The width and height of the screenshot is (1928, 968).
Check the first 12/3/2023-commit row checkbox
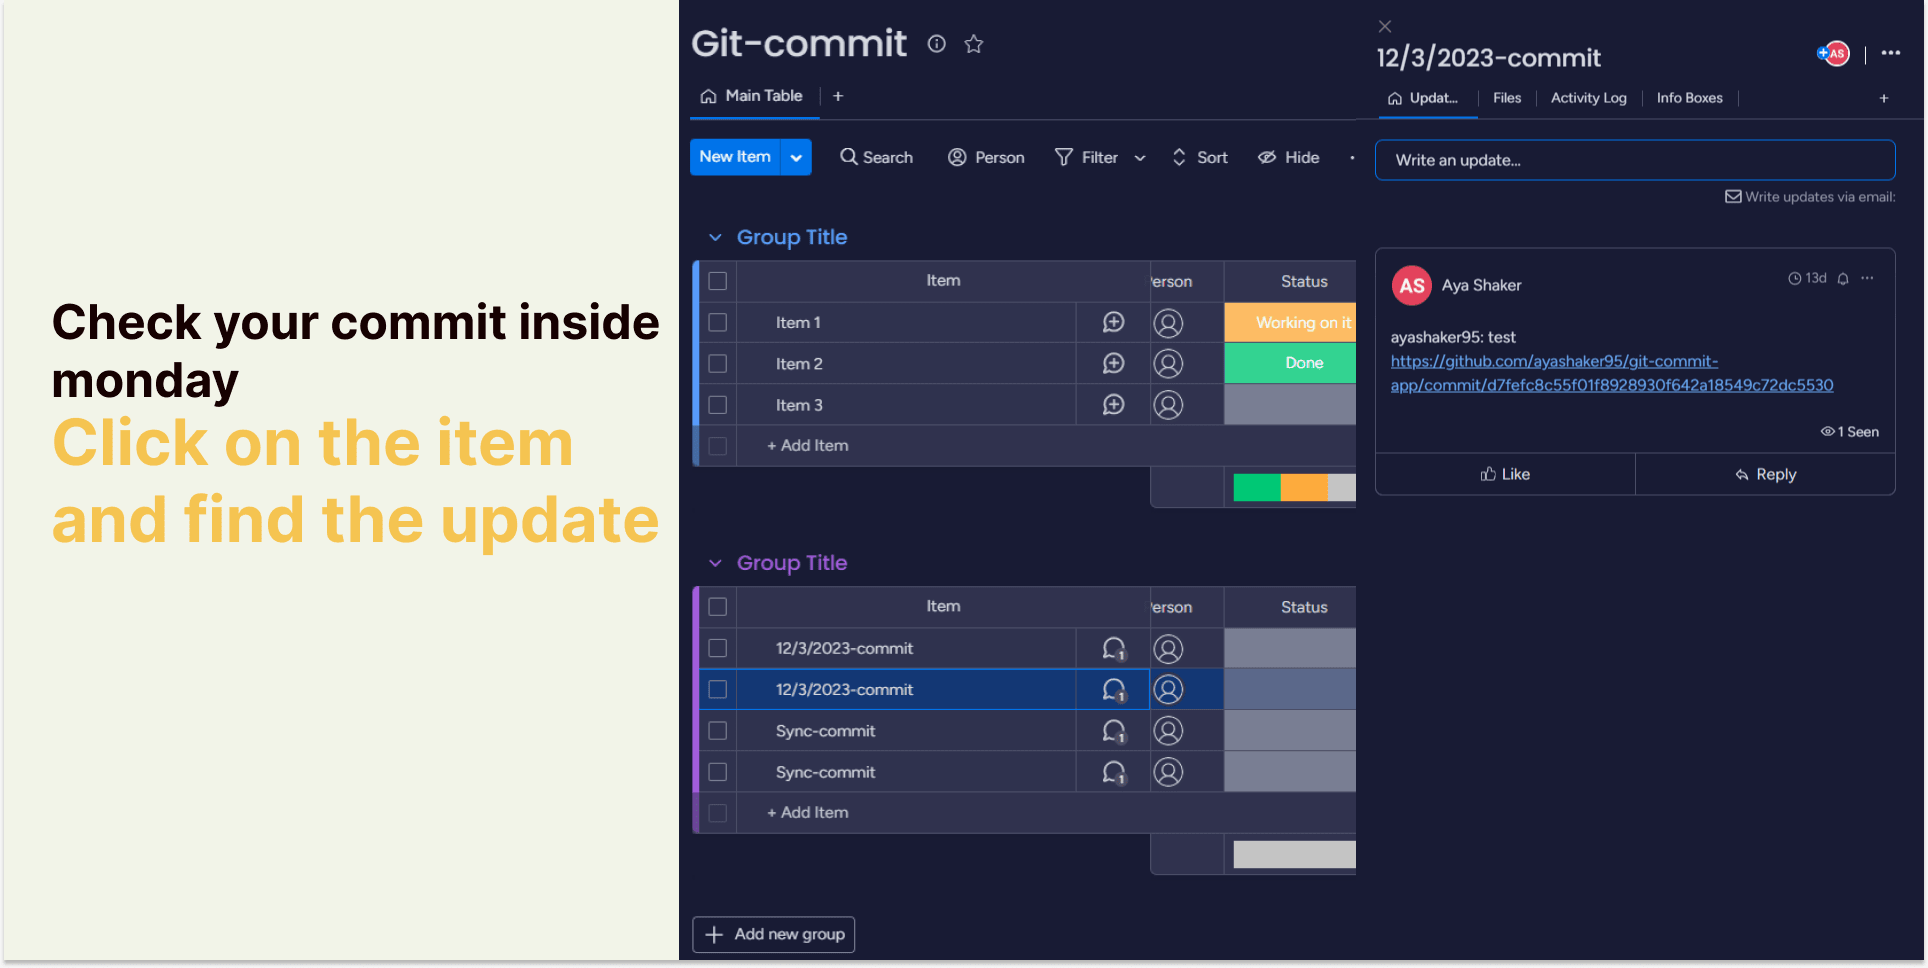[x=718, y=648]
